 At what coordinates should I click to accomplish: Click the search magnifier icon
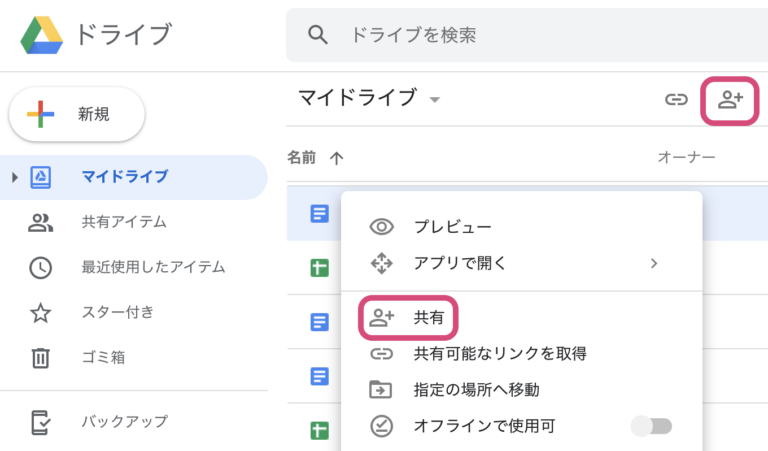[318, 35]
